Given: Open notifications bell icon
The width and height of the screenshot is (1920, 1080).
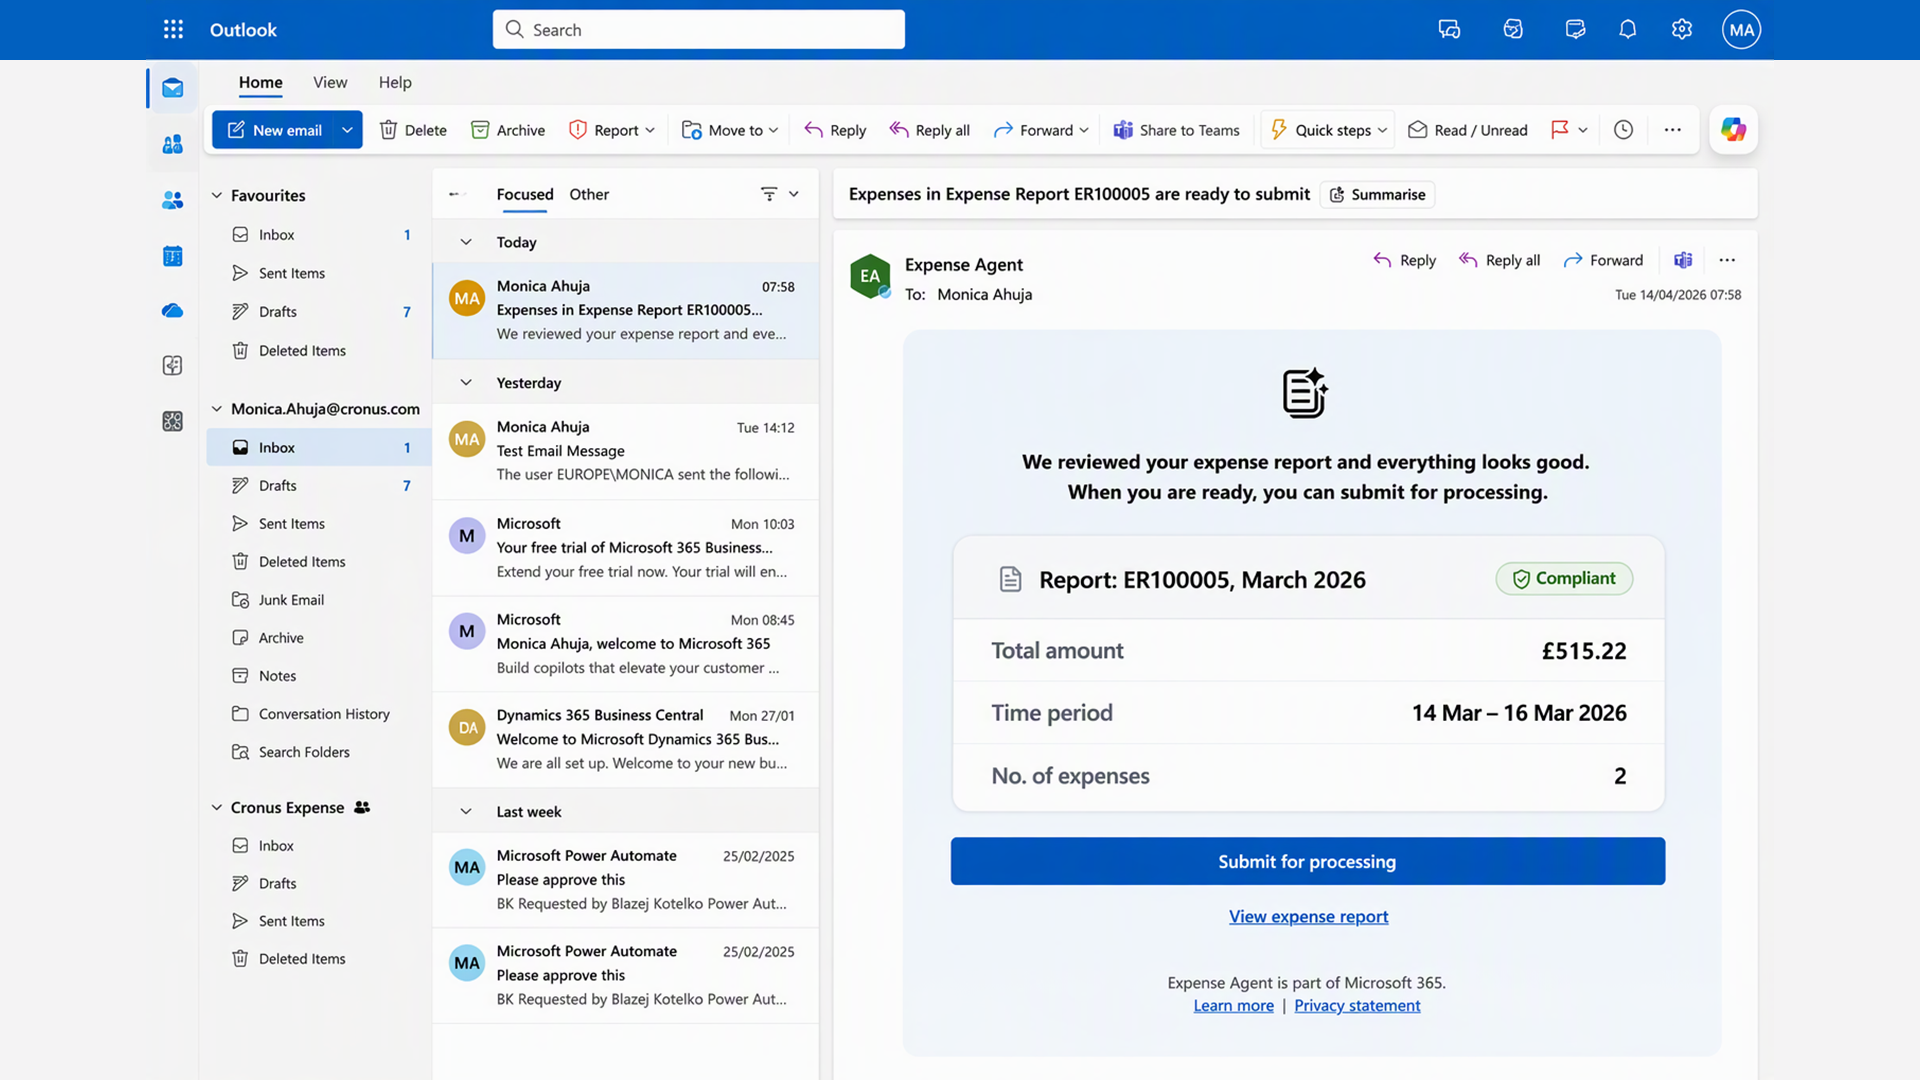Looking at the screenshot, I should [1628, 30].
